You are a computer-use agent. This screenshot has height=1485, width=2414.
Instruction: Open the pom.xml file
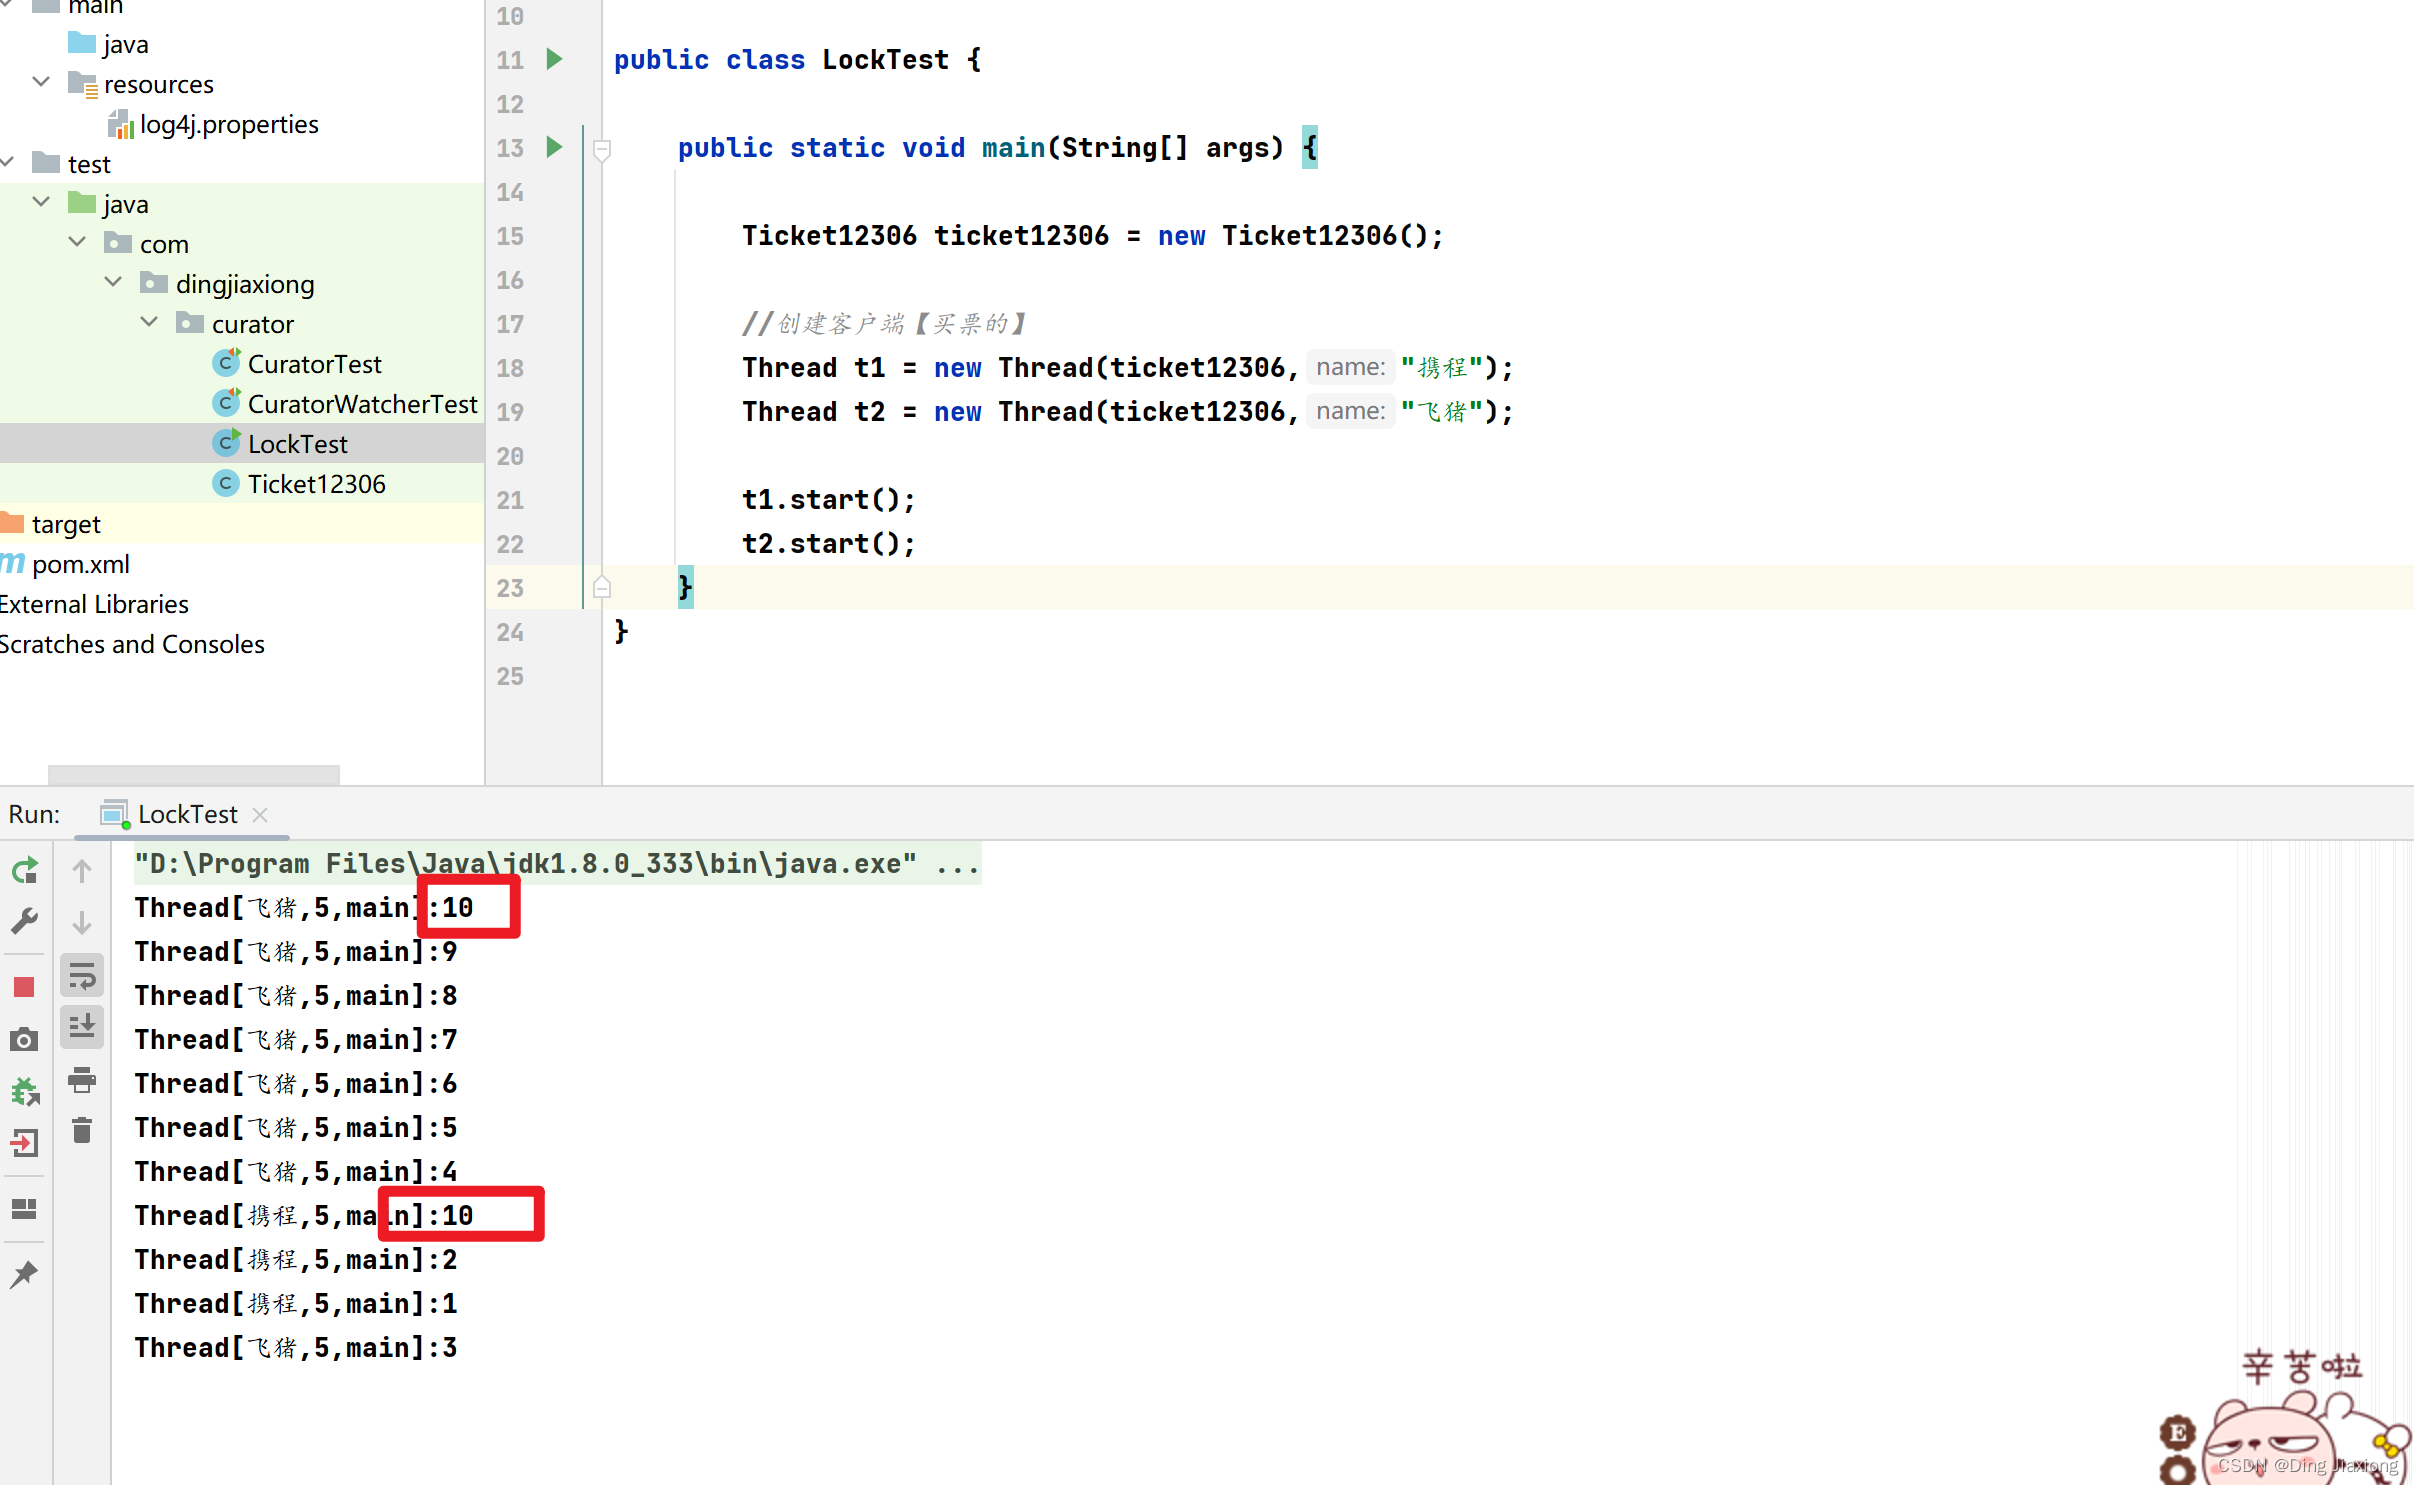[x=80, y=564]
